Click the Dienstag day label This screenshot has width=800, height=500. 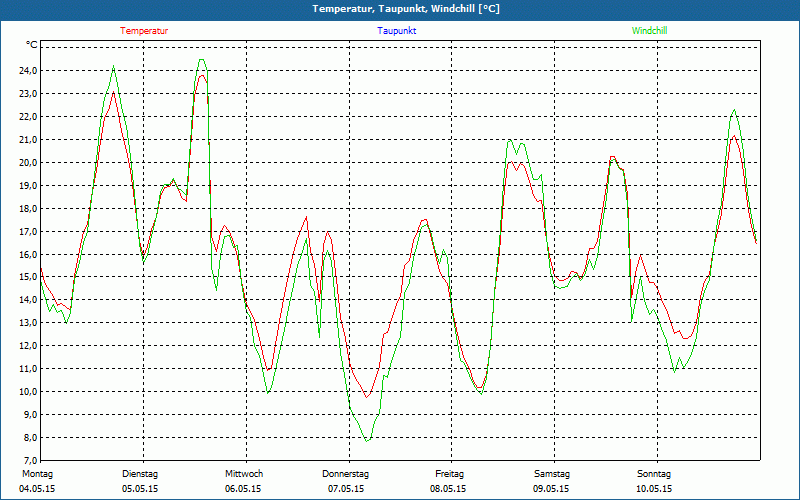tap(140, 474)
